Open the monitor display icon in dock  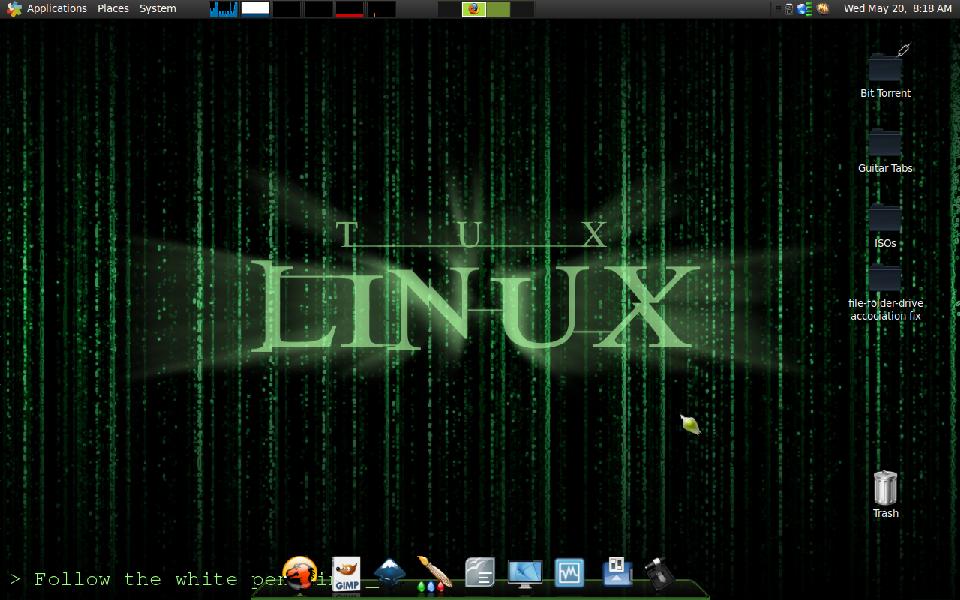click(525, 574)
